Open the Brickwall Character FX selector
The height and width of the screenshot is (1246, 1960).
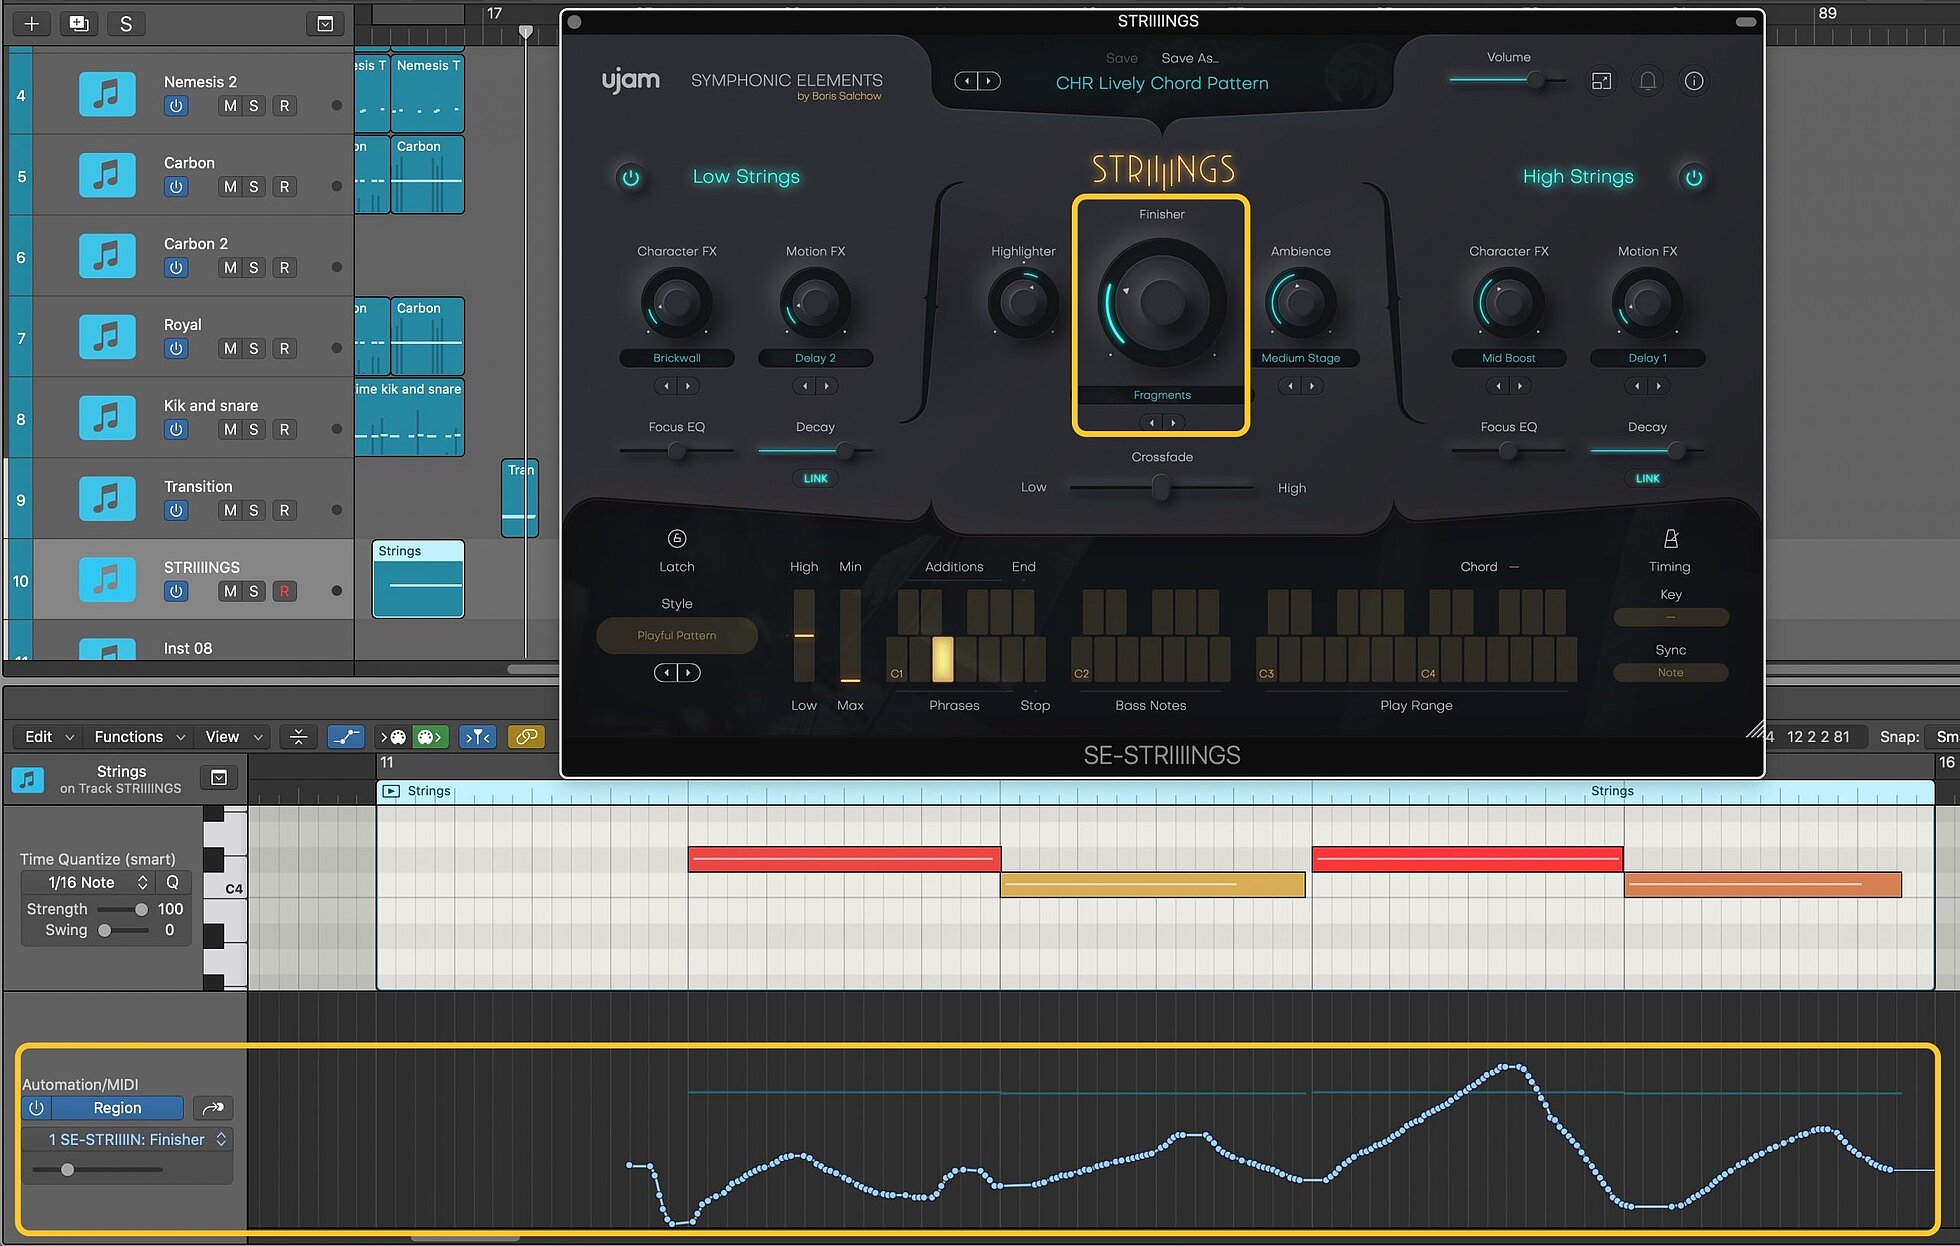677,358
